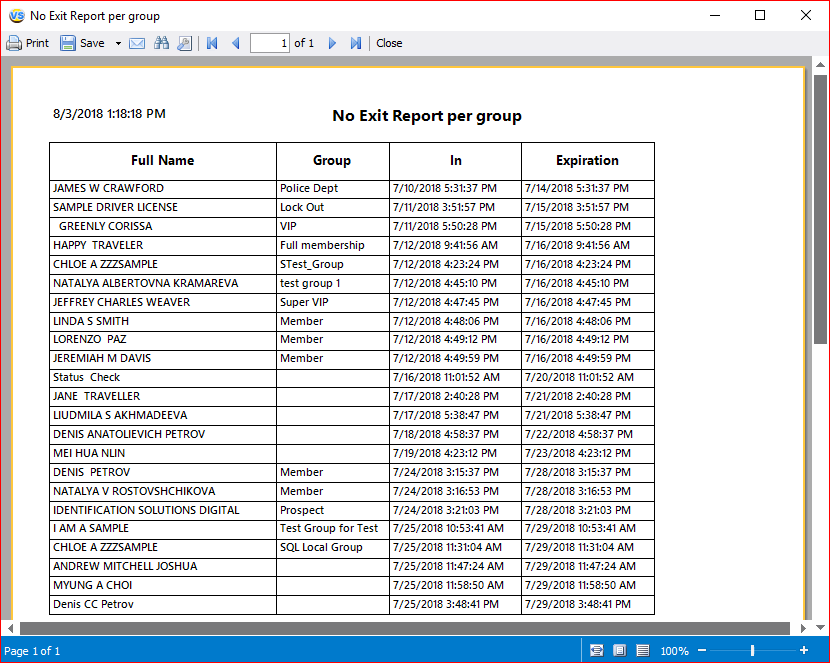
Task: Click the page number input field
Action: (269, 43)
